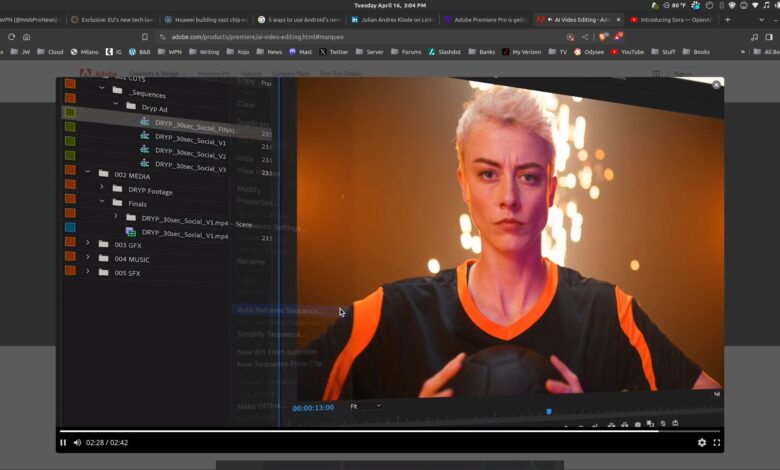Click the blue playhead marker on timeline

click(549, 411)
